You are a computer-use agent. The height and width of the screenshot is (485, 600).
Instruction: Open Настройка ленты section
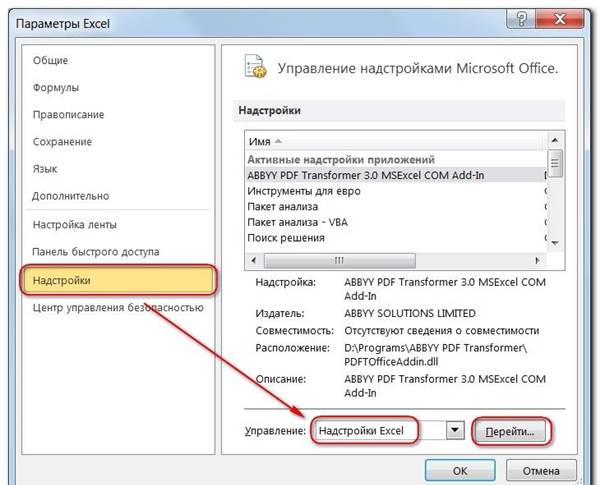(x=75, y=225)
